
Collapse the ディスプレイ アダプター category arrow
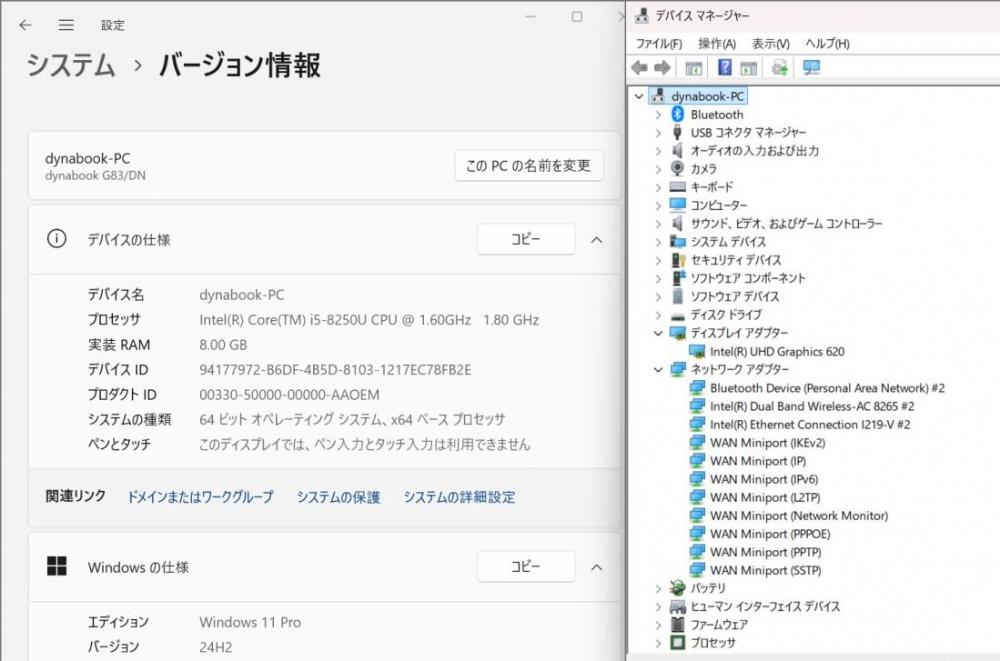pyautogui.click(x=658, y=333)
